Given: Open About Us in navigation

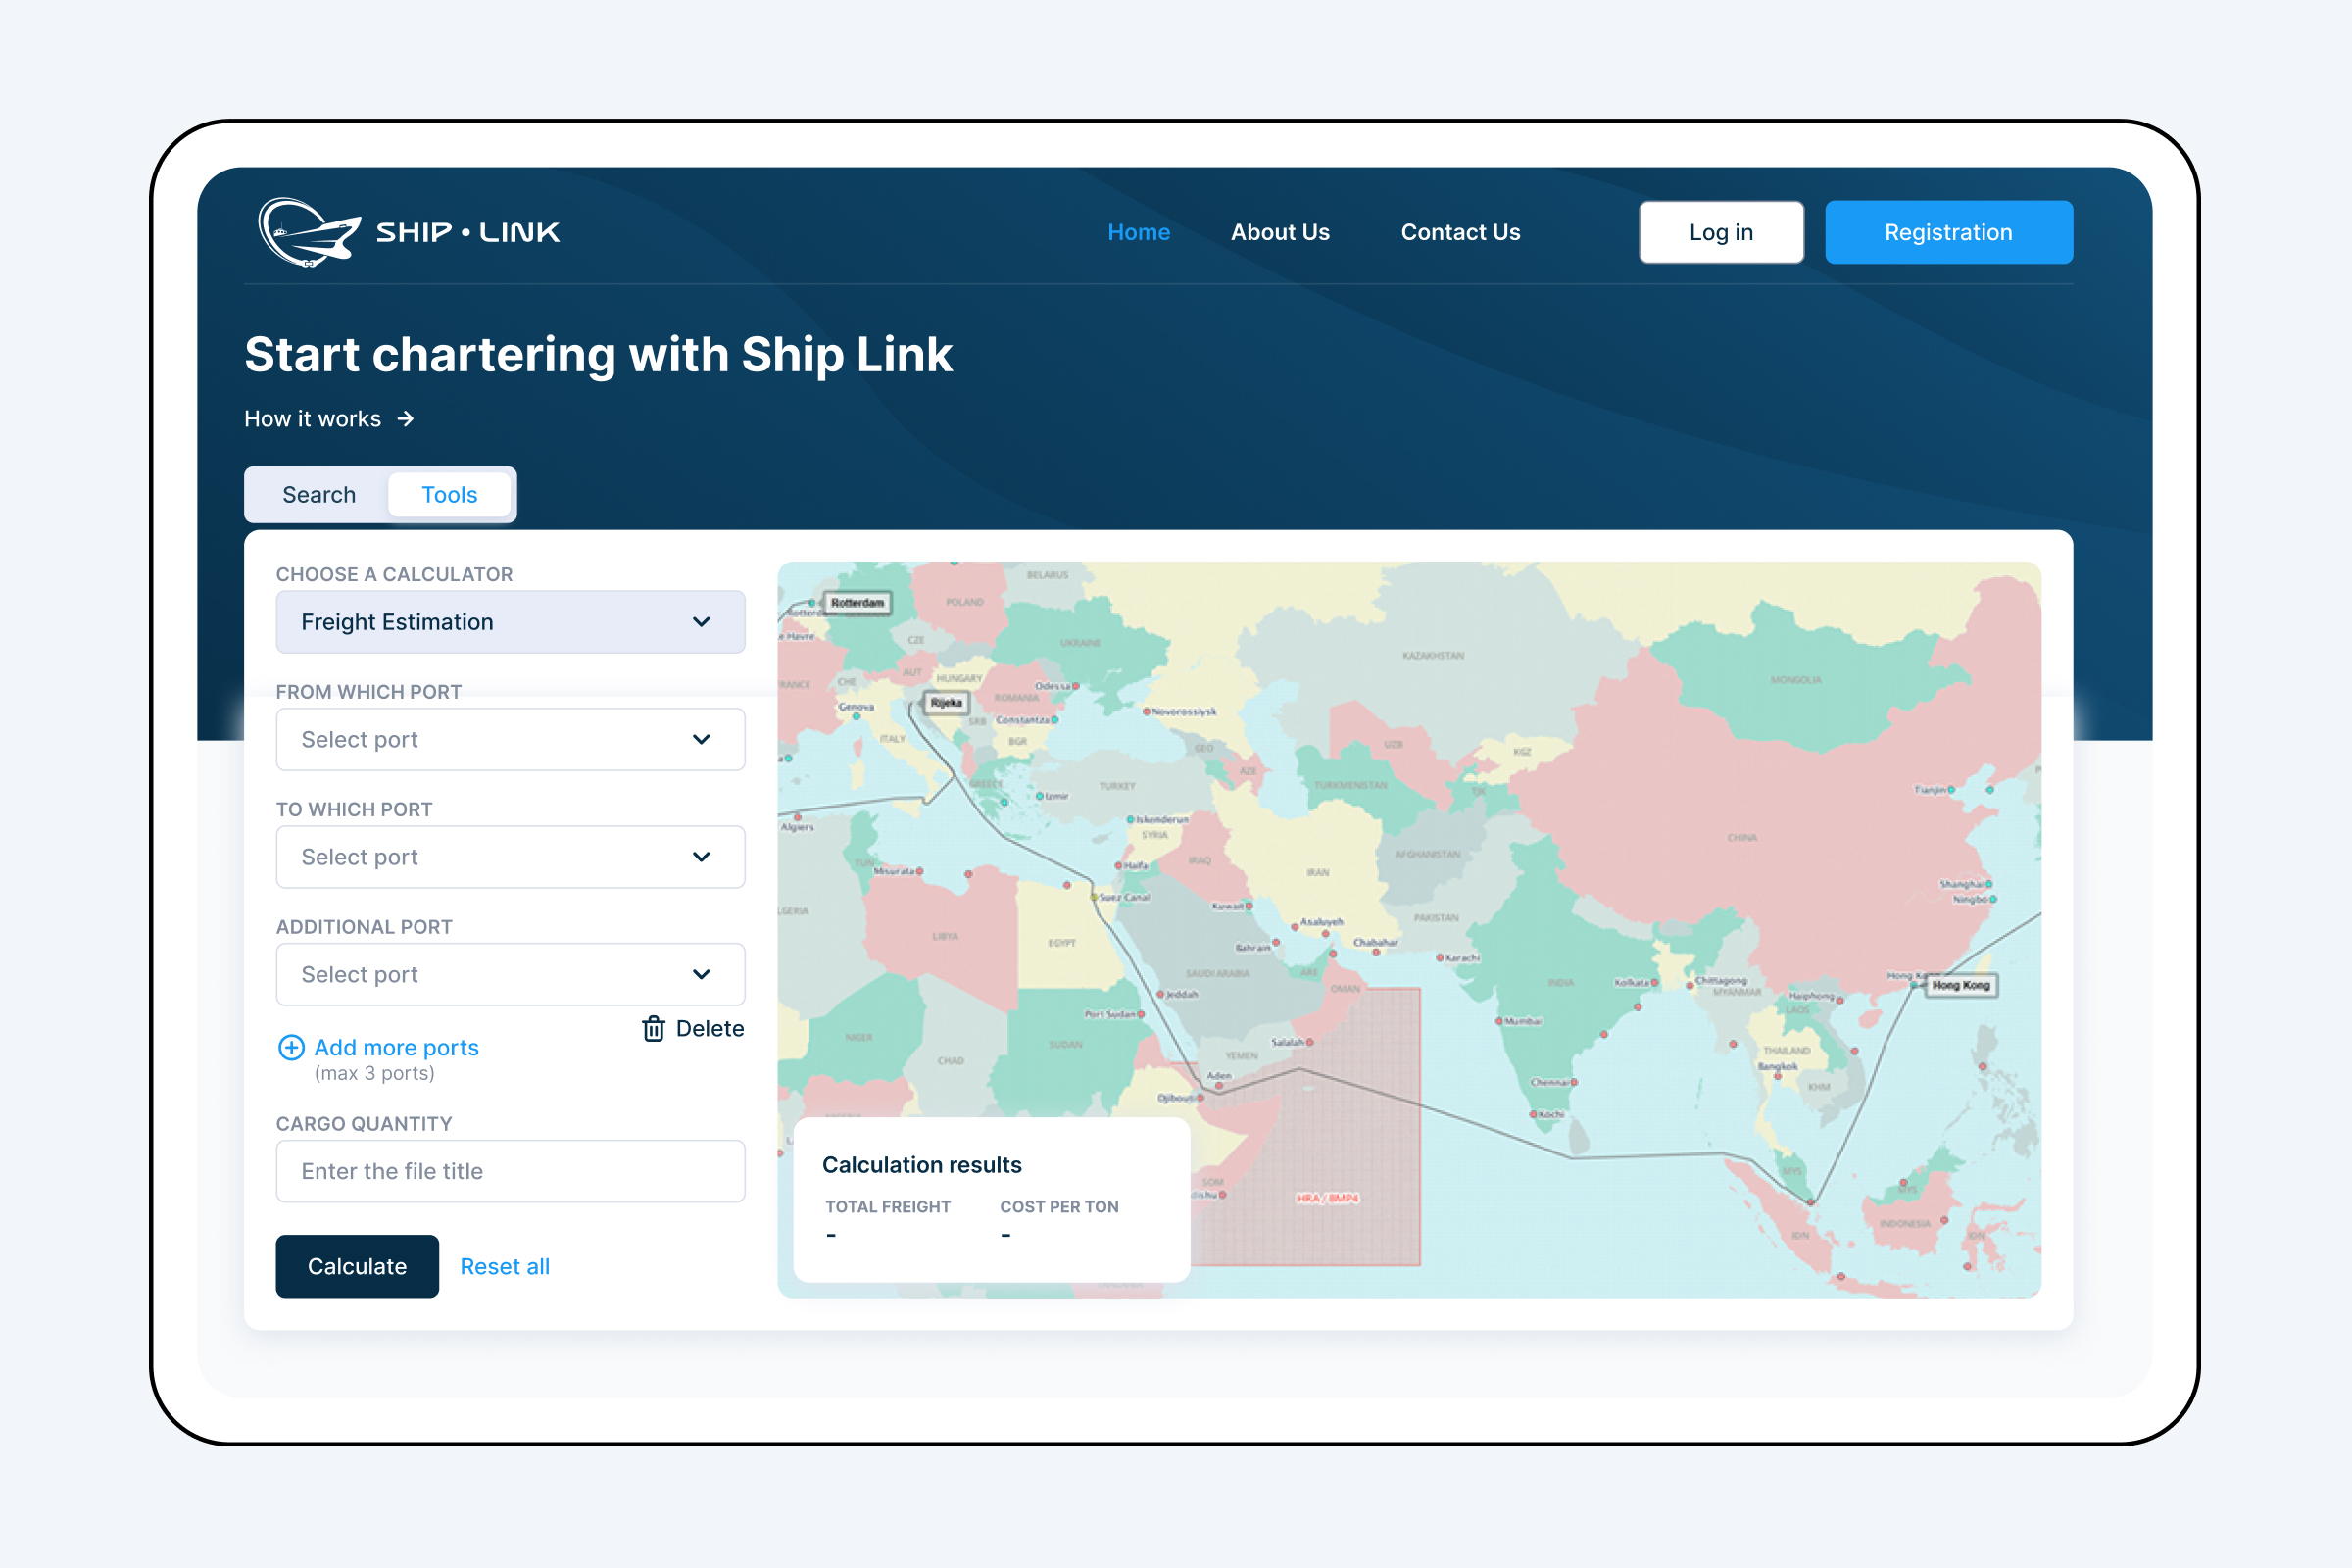Looking at the screenshot, I should pos(1280,232).
